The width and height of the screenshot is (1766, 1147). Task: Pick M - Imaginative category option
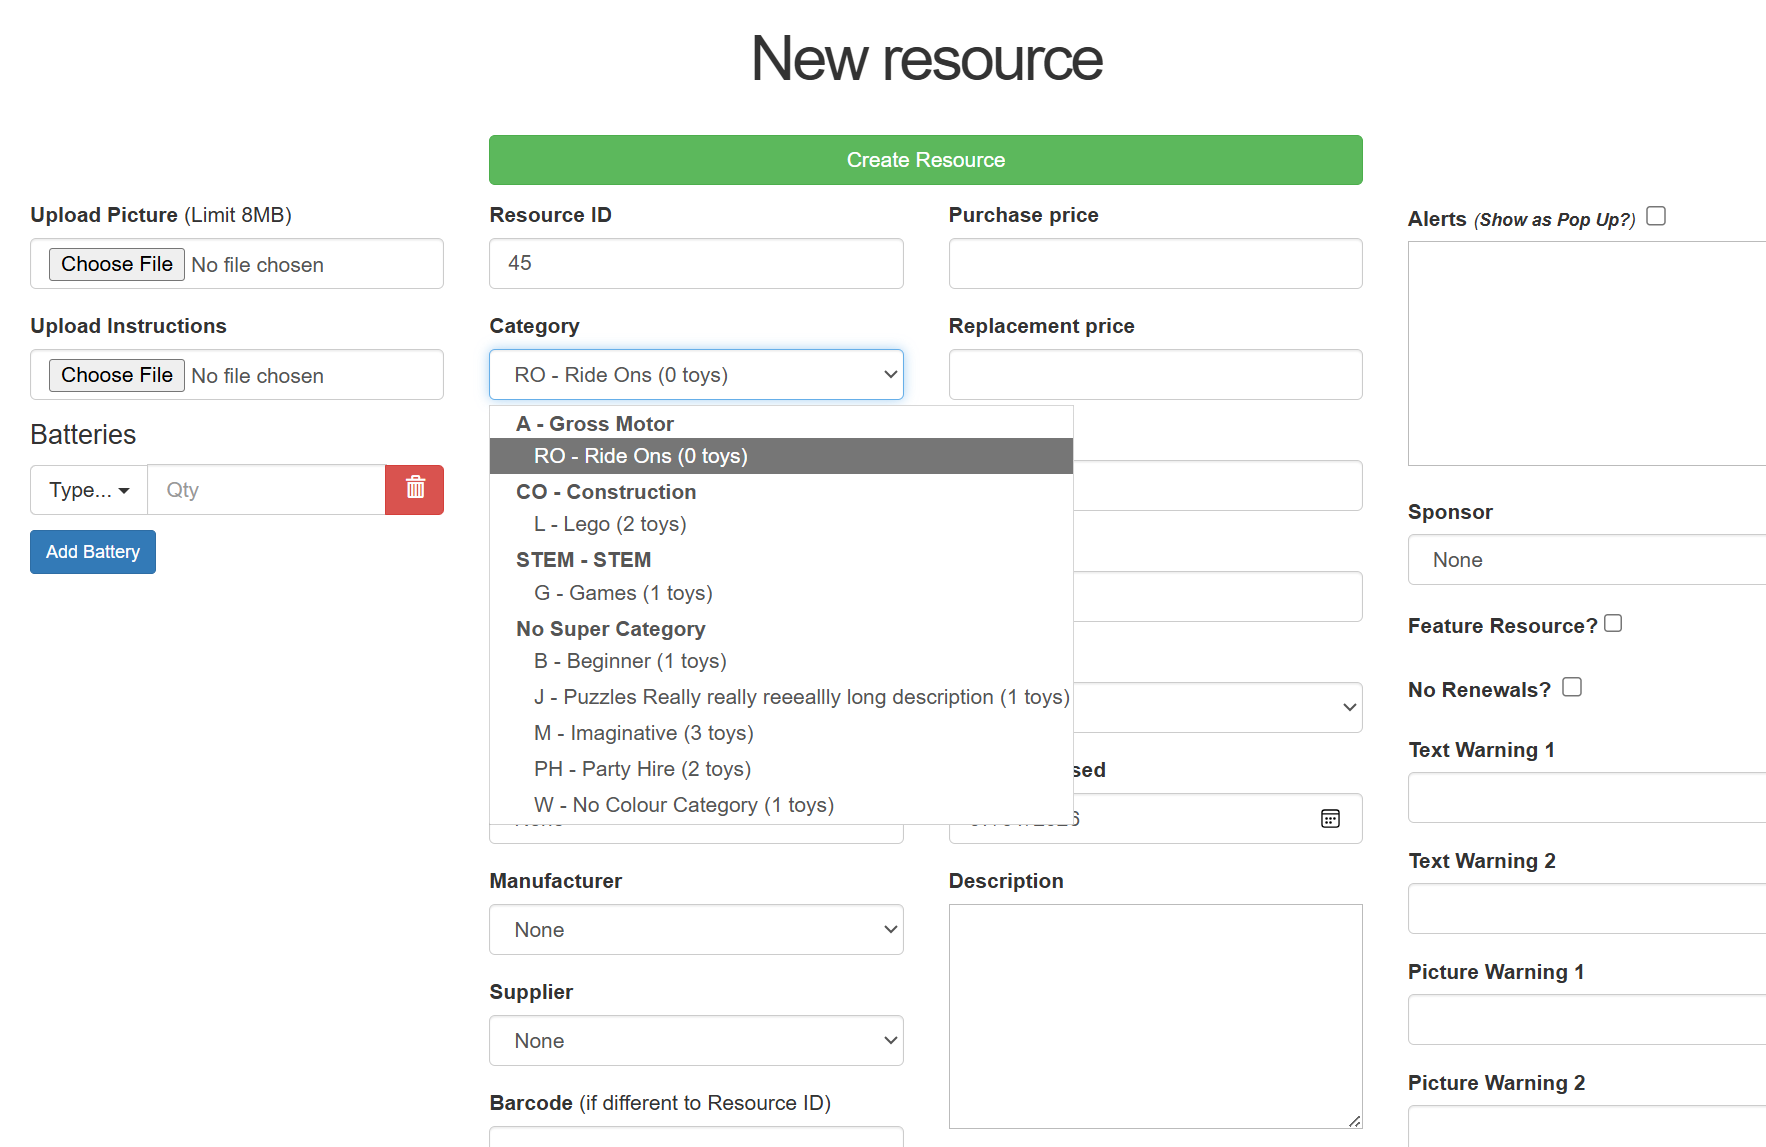point(643,733)
